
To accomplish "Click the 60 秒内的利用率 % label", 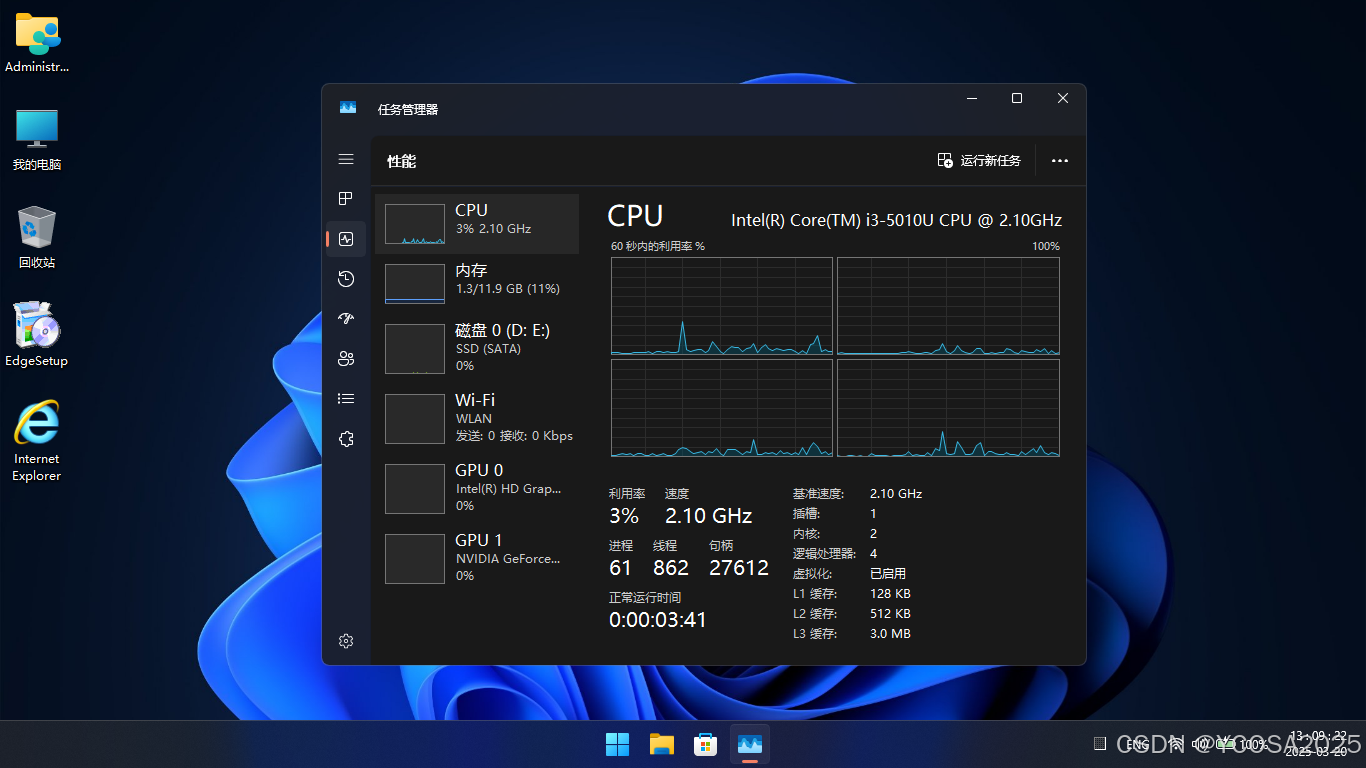I will (x=658, y=246).
